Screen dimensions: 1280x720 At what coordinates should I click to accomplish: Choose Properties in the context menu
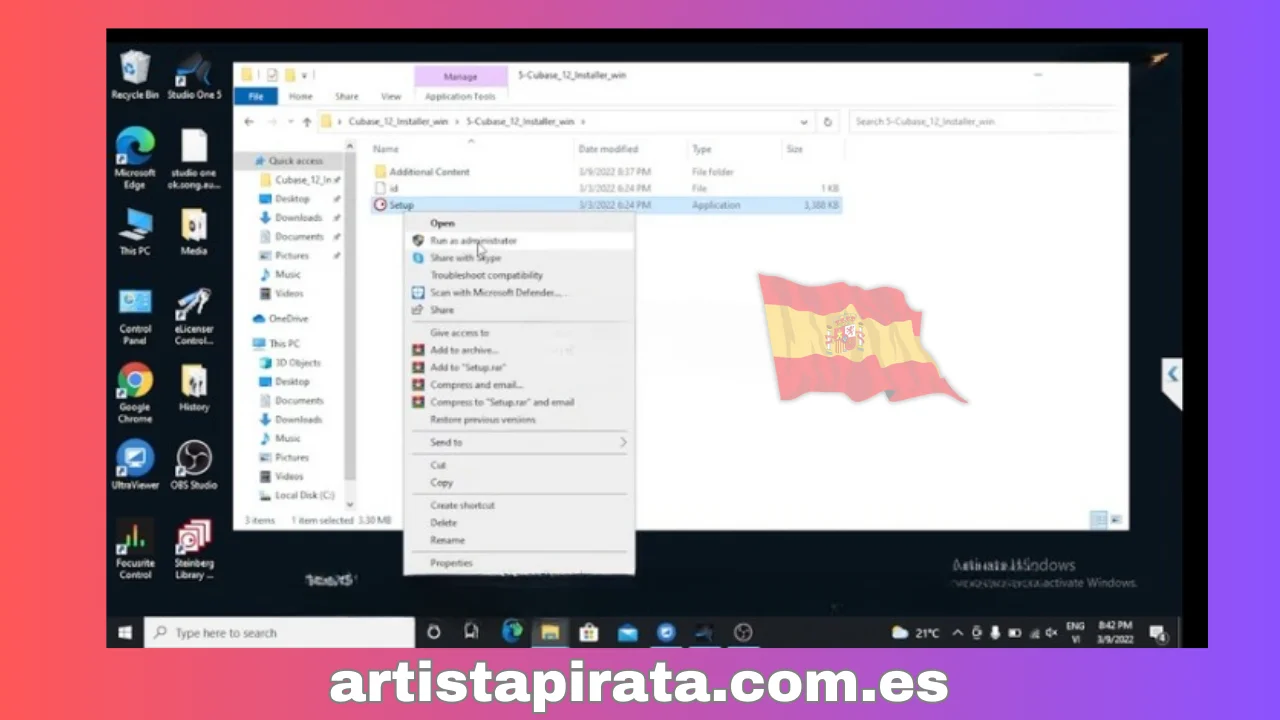(x=519, y=563)
